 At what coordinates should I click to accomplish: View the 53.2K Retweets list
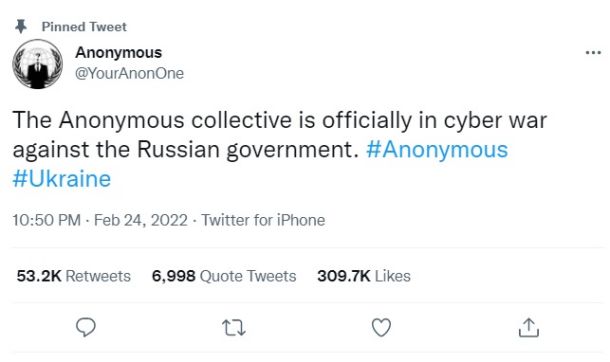pyautogui.click(x=74, y=276)
